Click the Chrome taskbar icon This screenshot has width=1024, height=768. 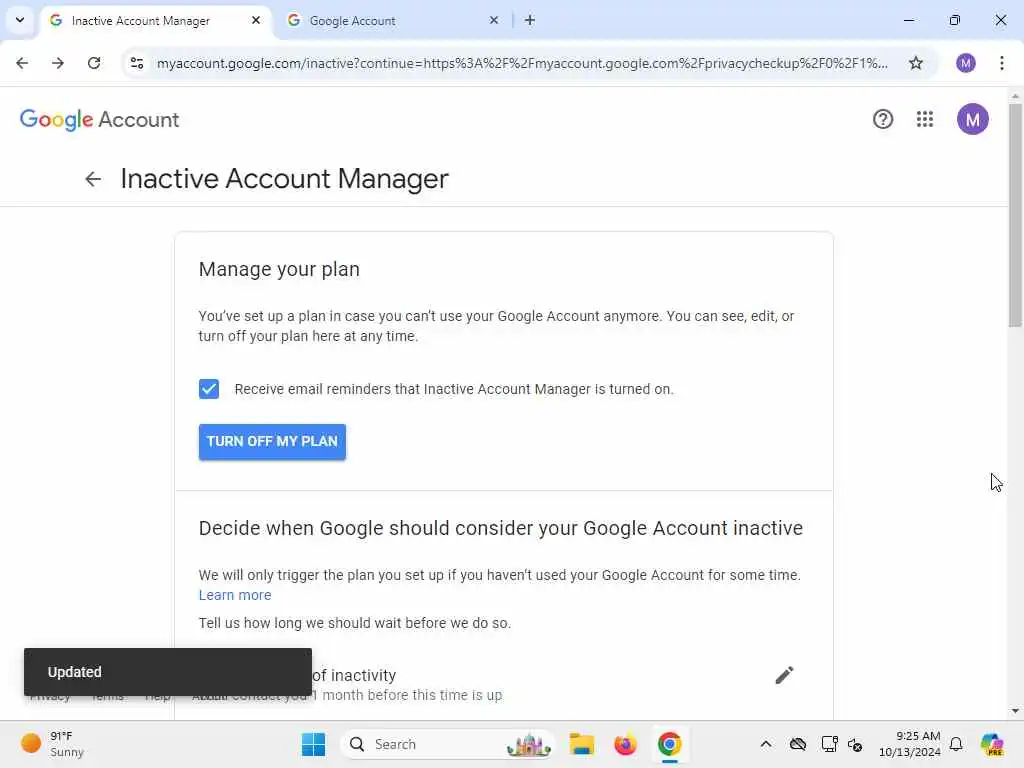669,744
